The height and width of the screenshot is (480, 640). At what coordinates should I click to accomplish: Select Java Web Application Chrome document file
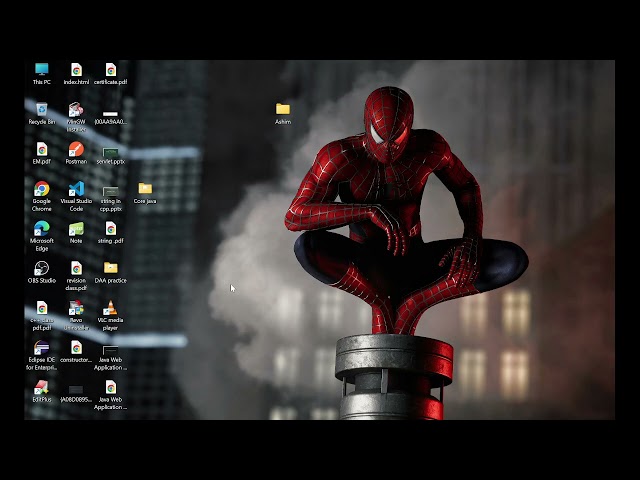[111, 395]
